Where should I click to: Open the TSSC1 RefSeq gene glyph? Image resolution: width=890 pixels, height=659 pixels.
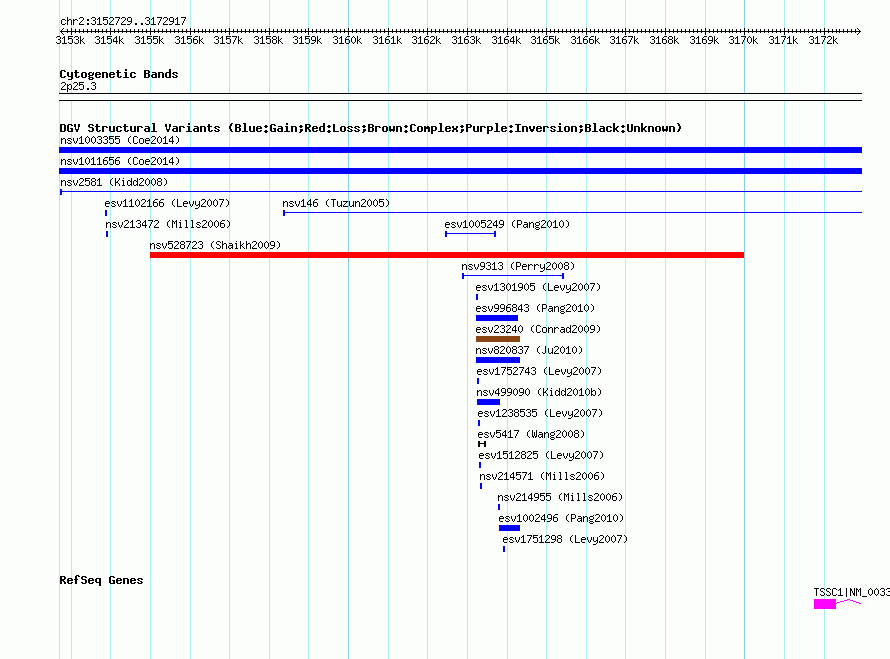click(824, 604)
